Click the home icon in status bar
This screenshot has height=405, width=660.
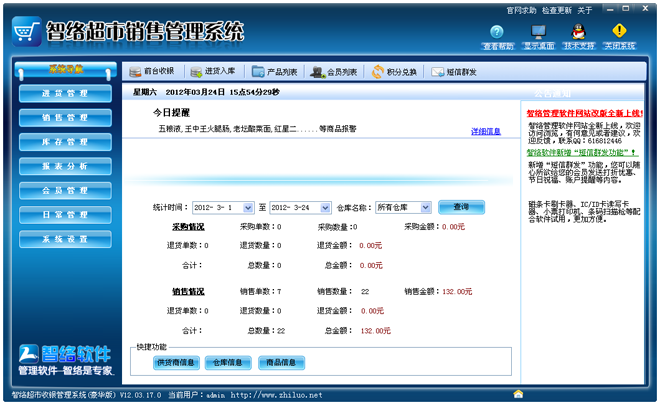coord(518,394)
